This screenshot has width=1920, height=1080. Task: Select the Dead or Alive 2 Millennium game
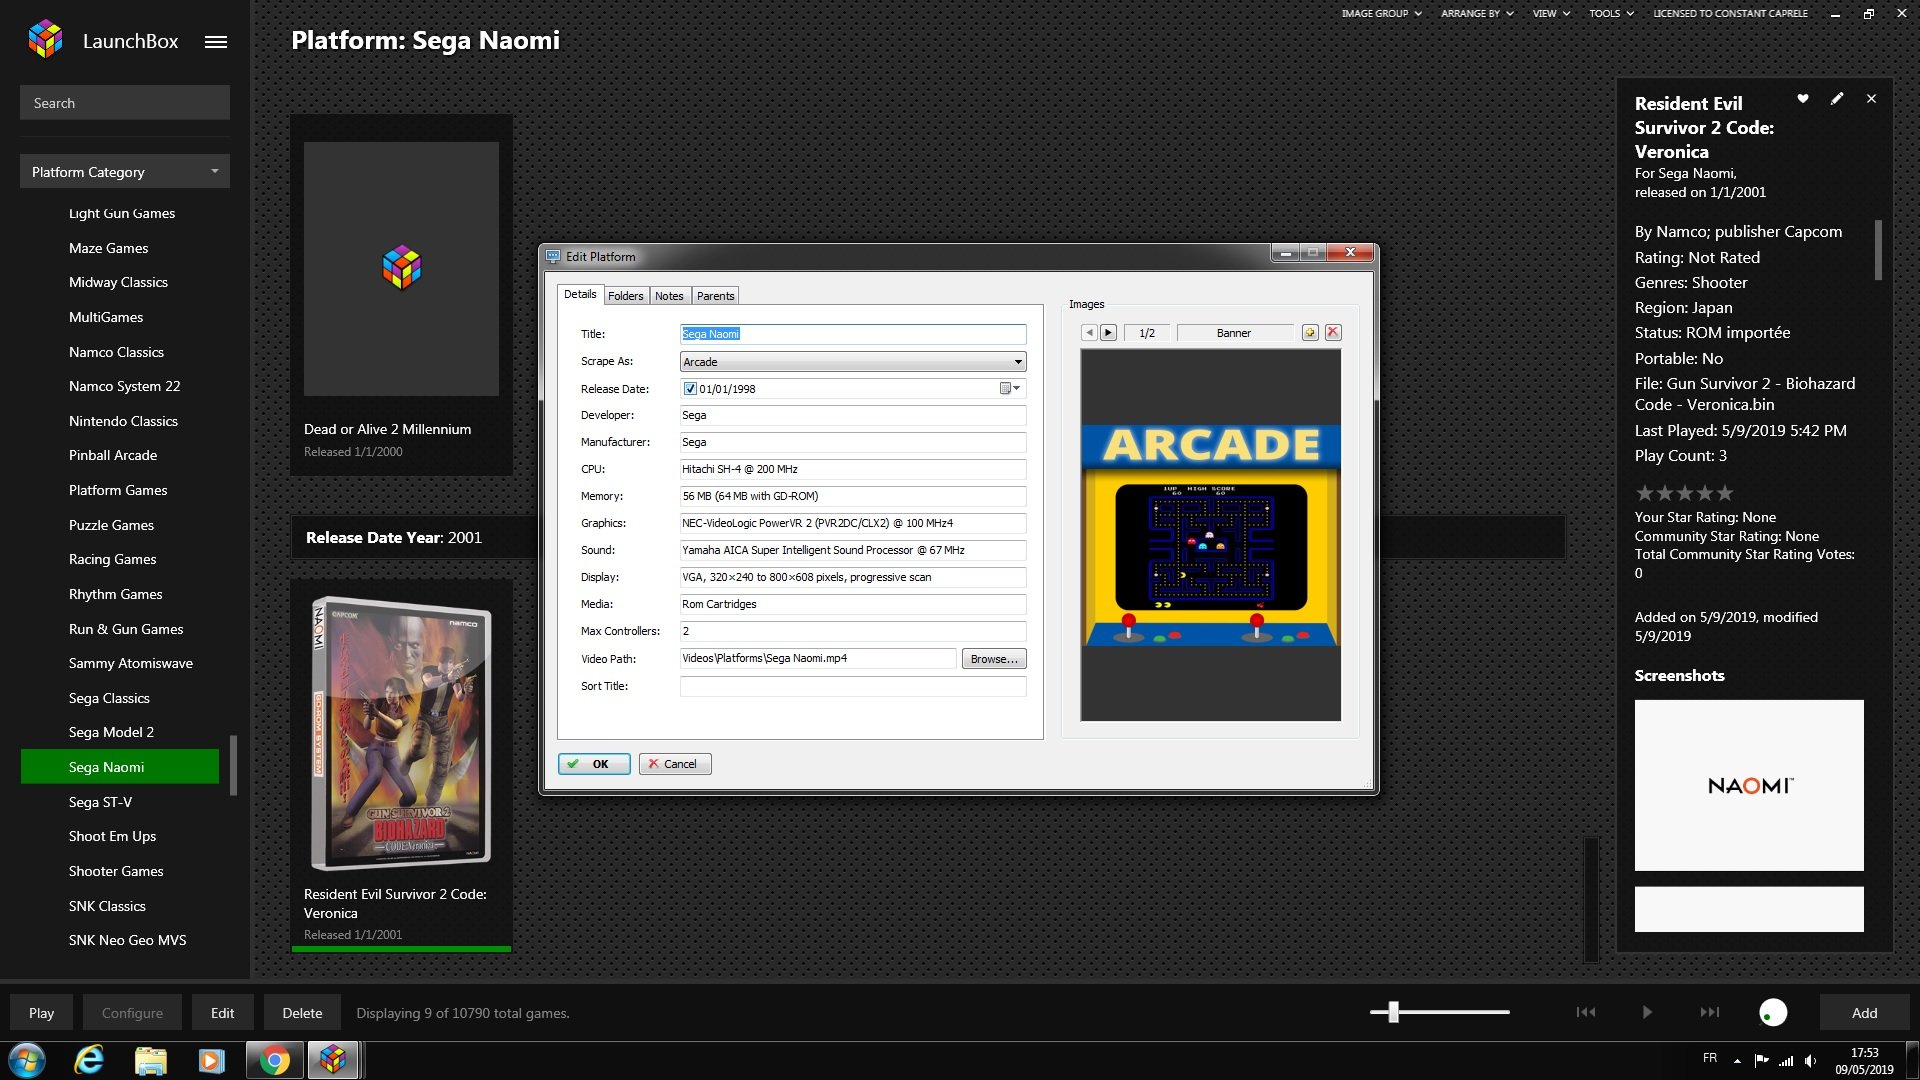click(401, 294)
